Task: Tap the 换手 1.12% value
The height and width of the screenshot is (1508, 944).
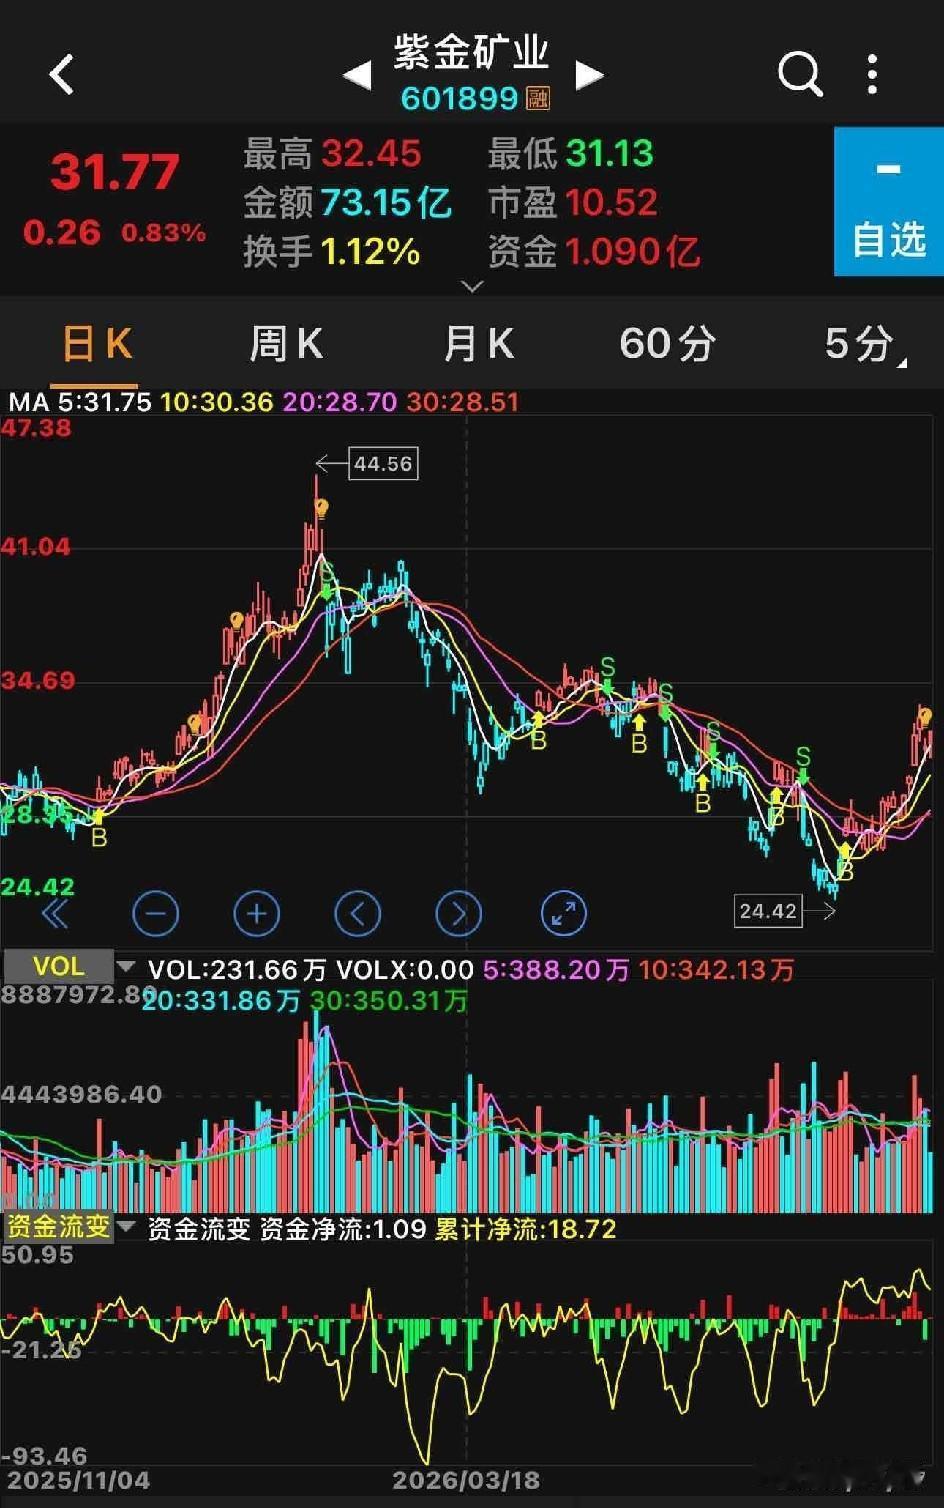Action: pos(370,251)
